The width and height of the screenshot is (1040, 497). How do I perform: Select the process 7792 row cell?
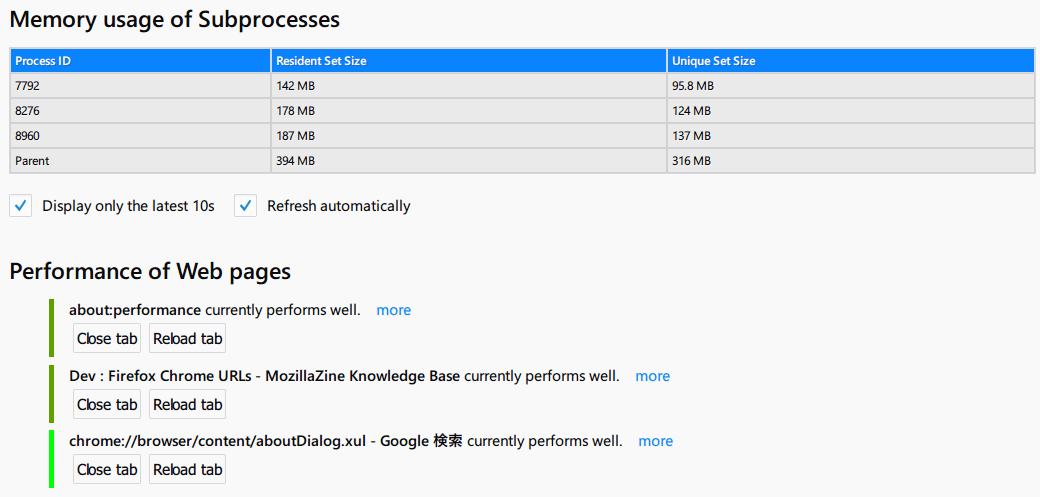(140, 86)
